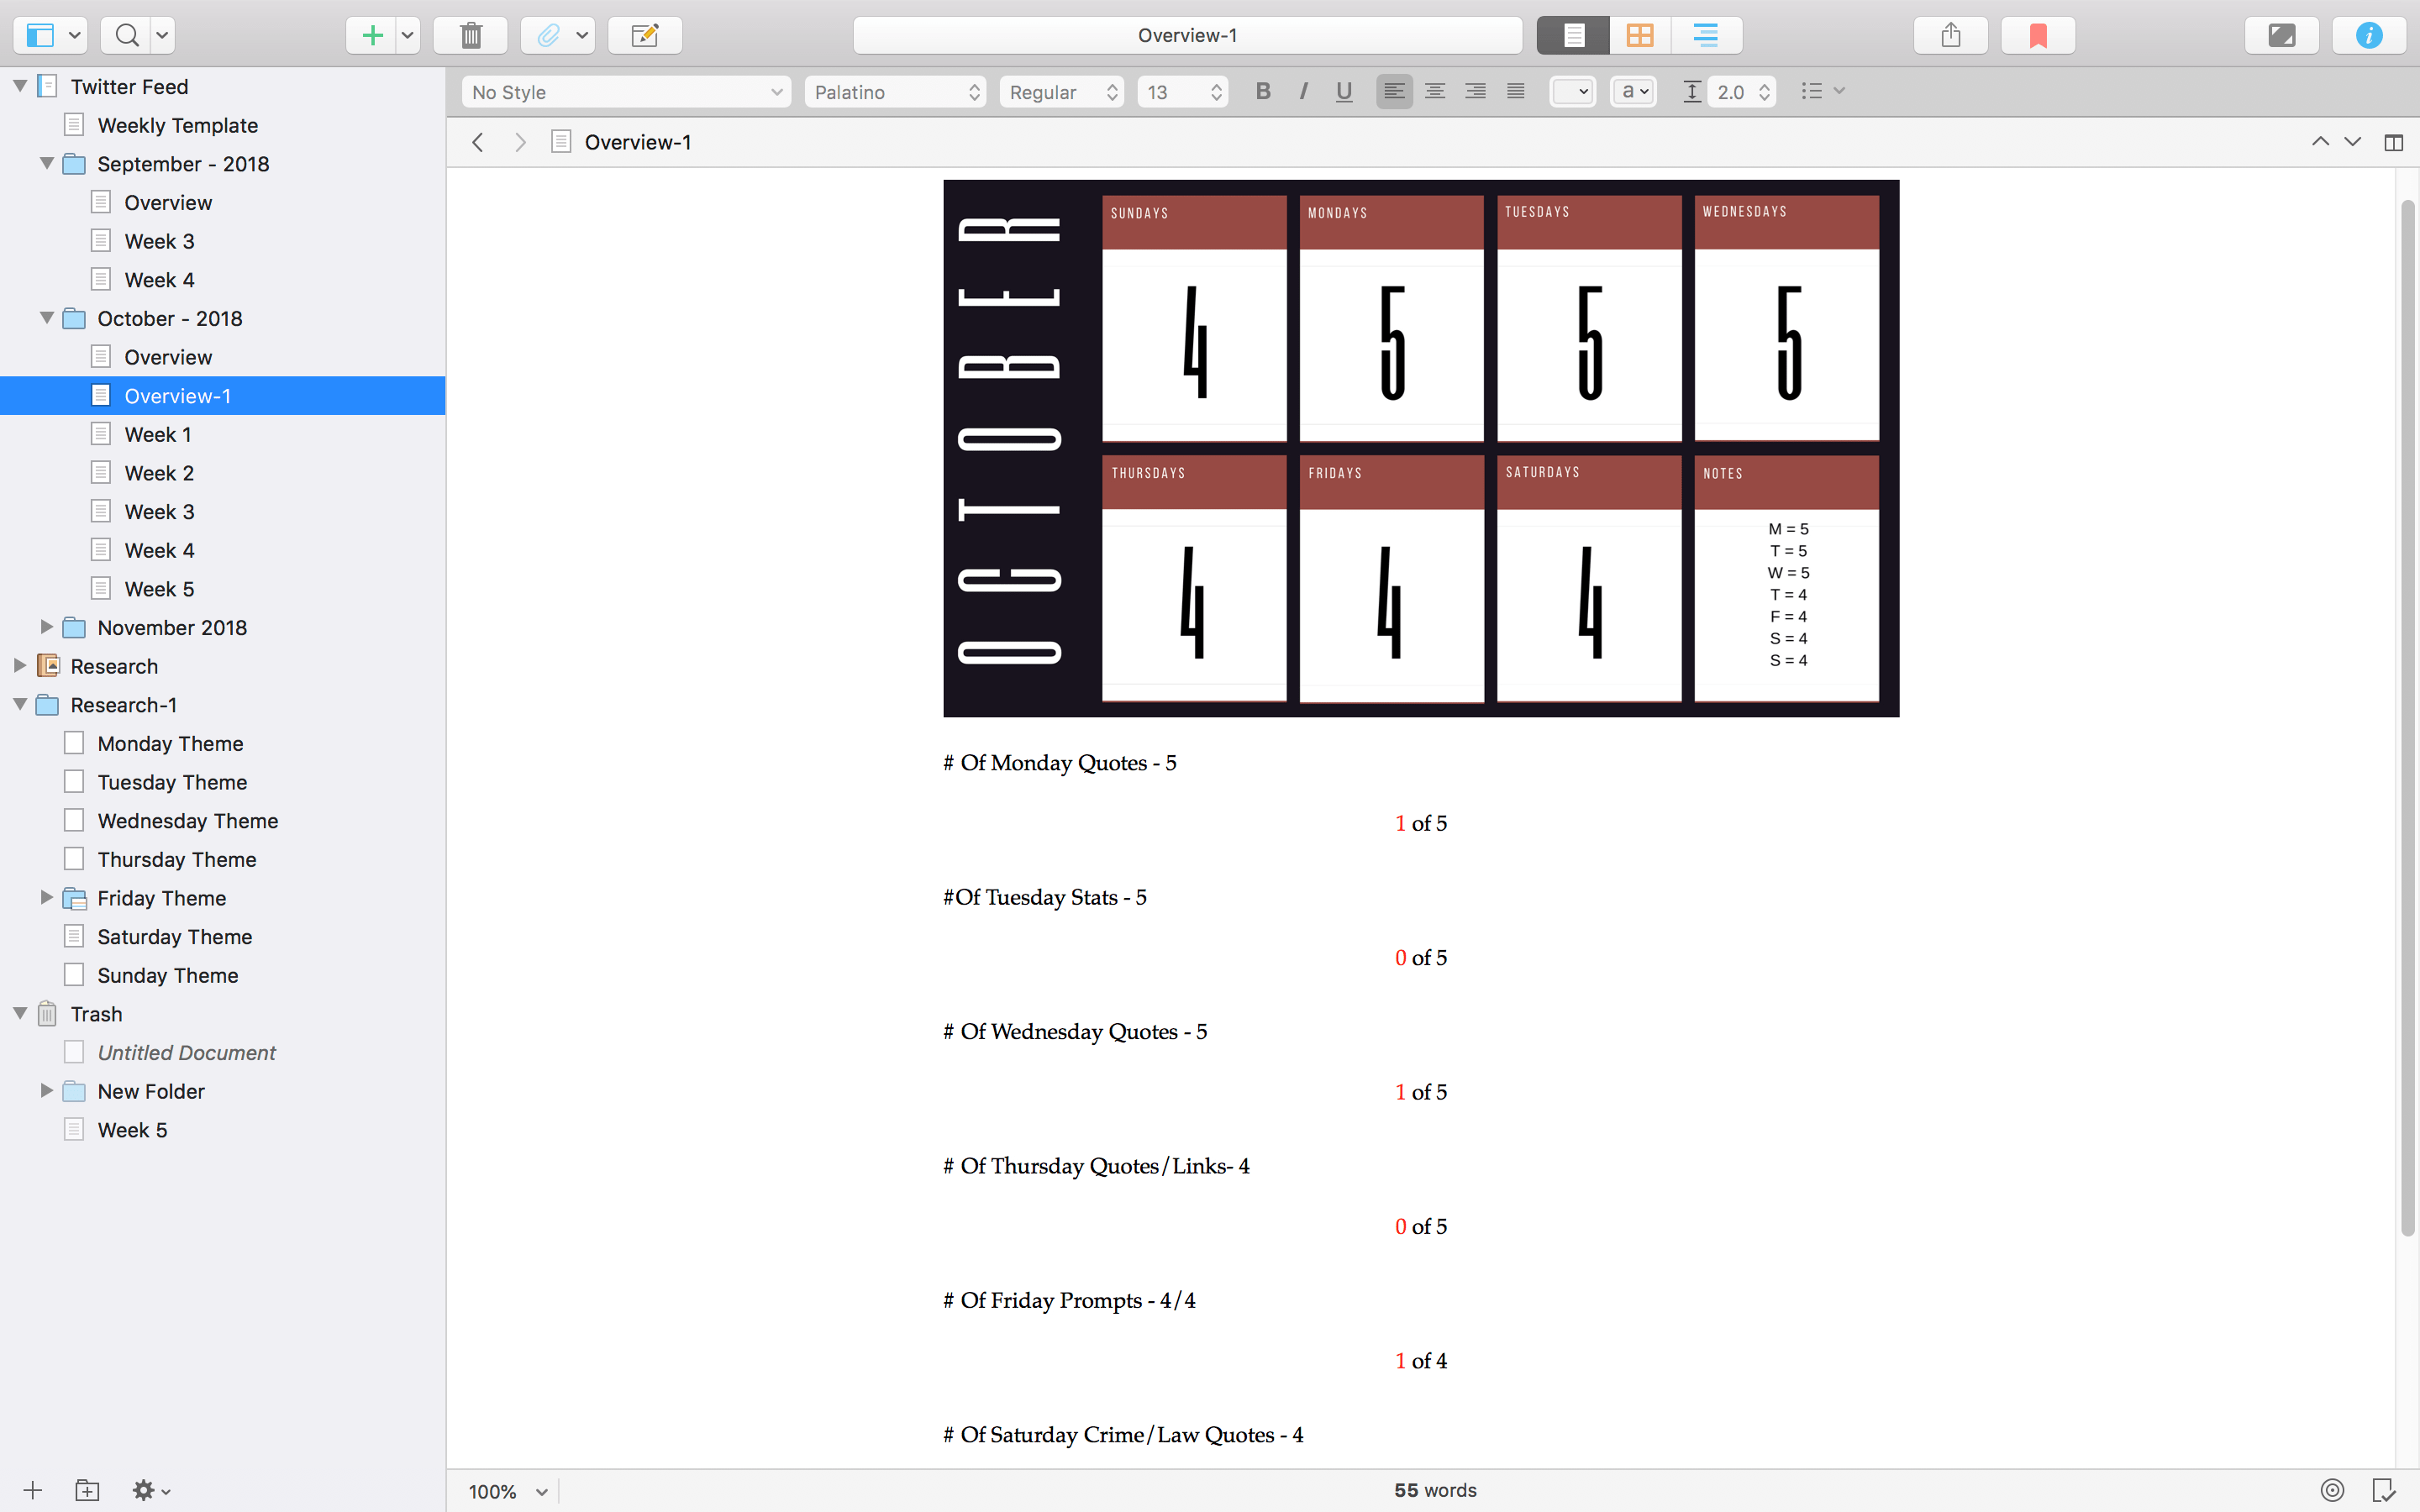Navigate back using the left arrow

[x=478, y=142]
